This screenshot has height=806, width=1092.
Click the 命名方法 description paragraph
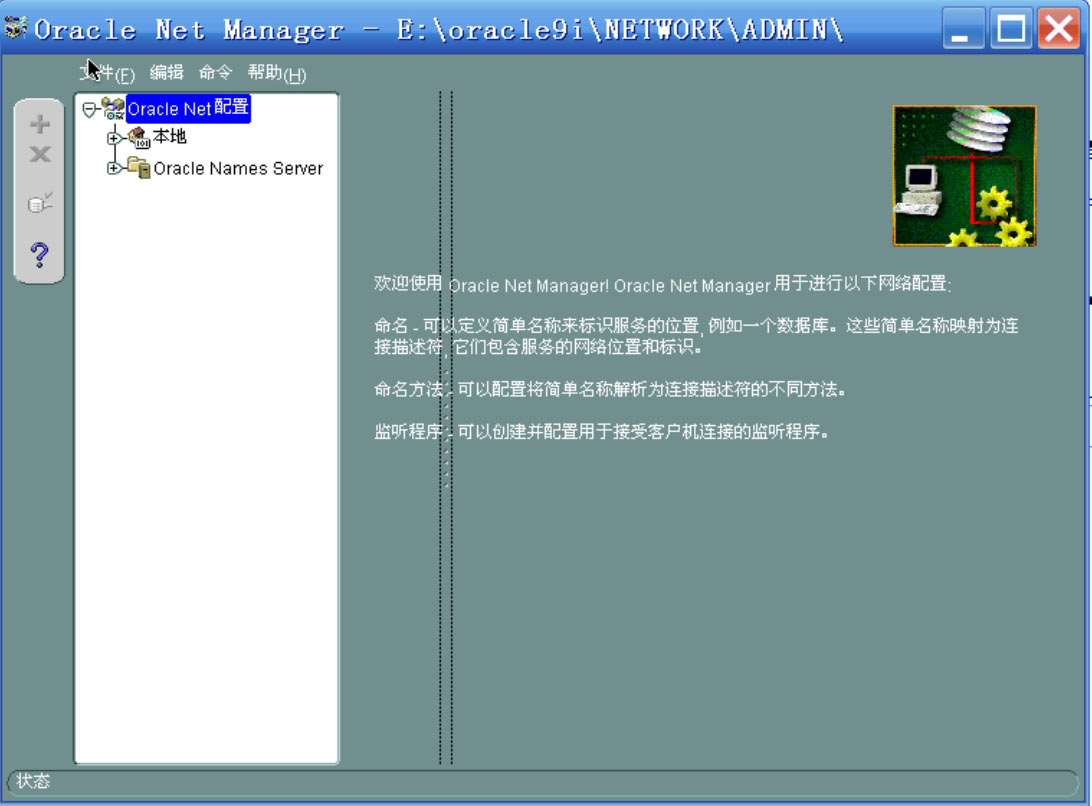(610, 389)
